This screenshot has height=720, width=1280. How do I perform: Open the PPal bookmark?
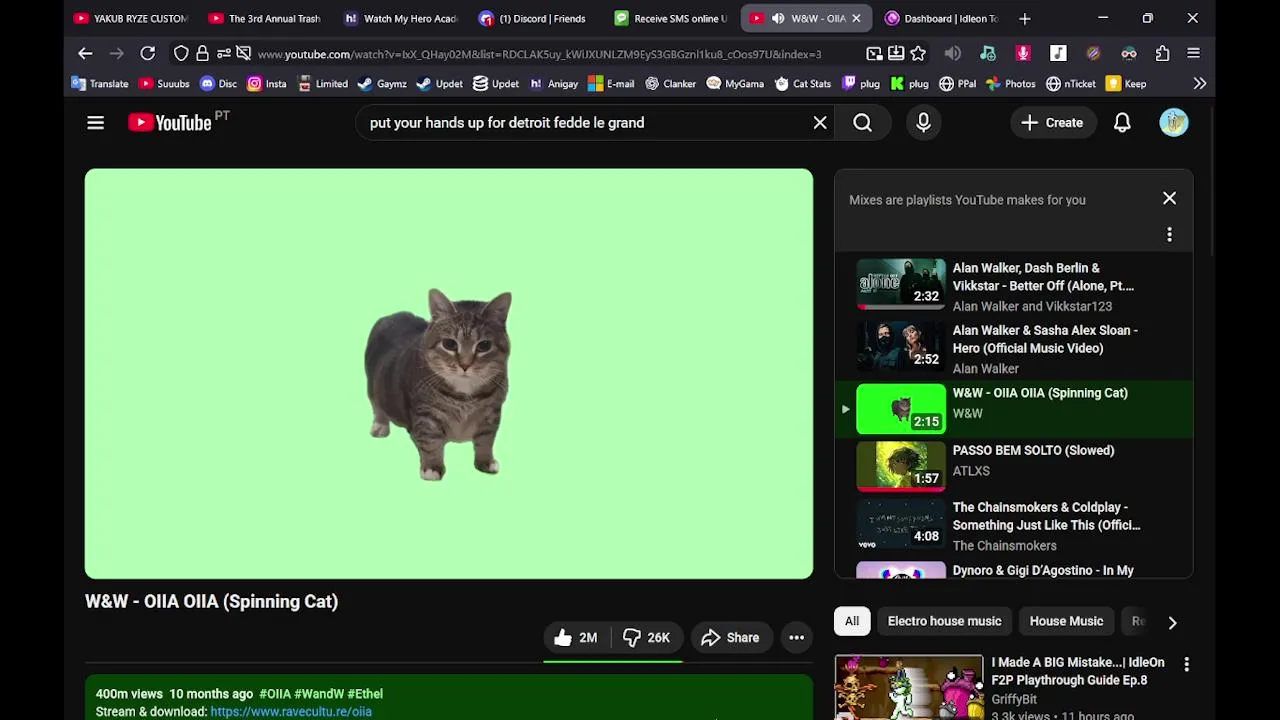pos(956,84)
